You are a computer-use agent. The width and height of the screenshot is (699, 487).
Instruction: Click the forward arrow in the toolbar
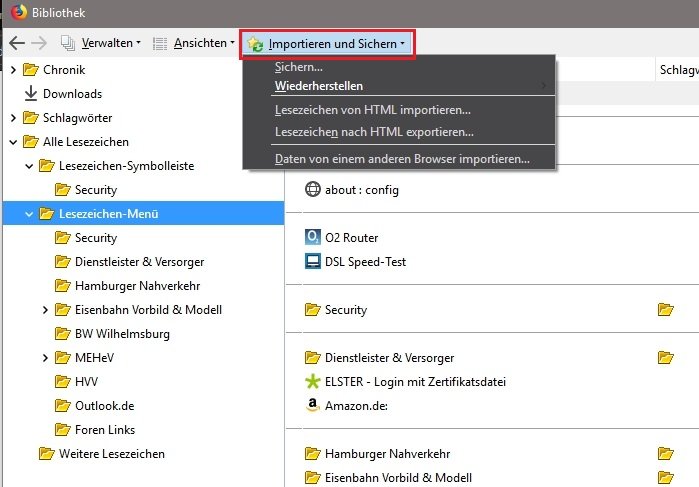39,43
